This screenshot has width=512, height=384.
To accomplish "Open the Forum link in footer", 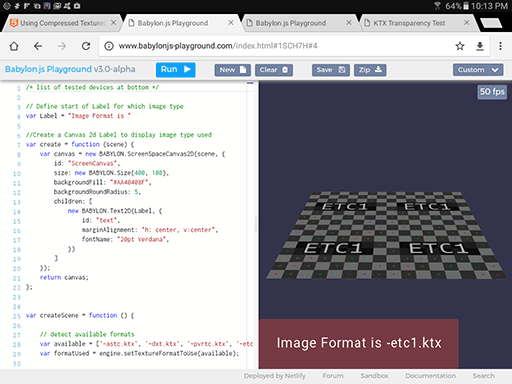I will [333, 376].
